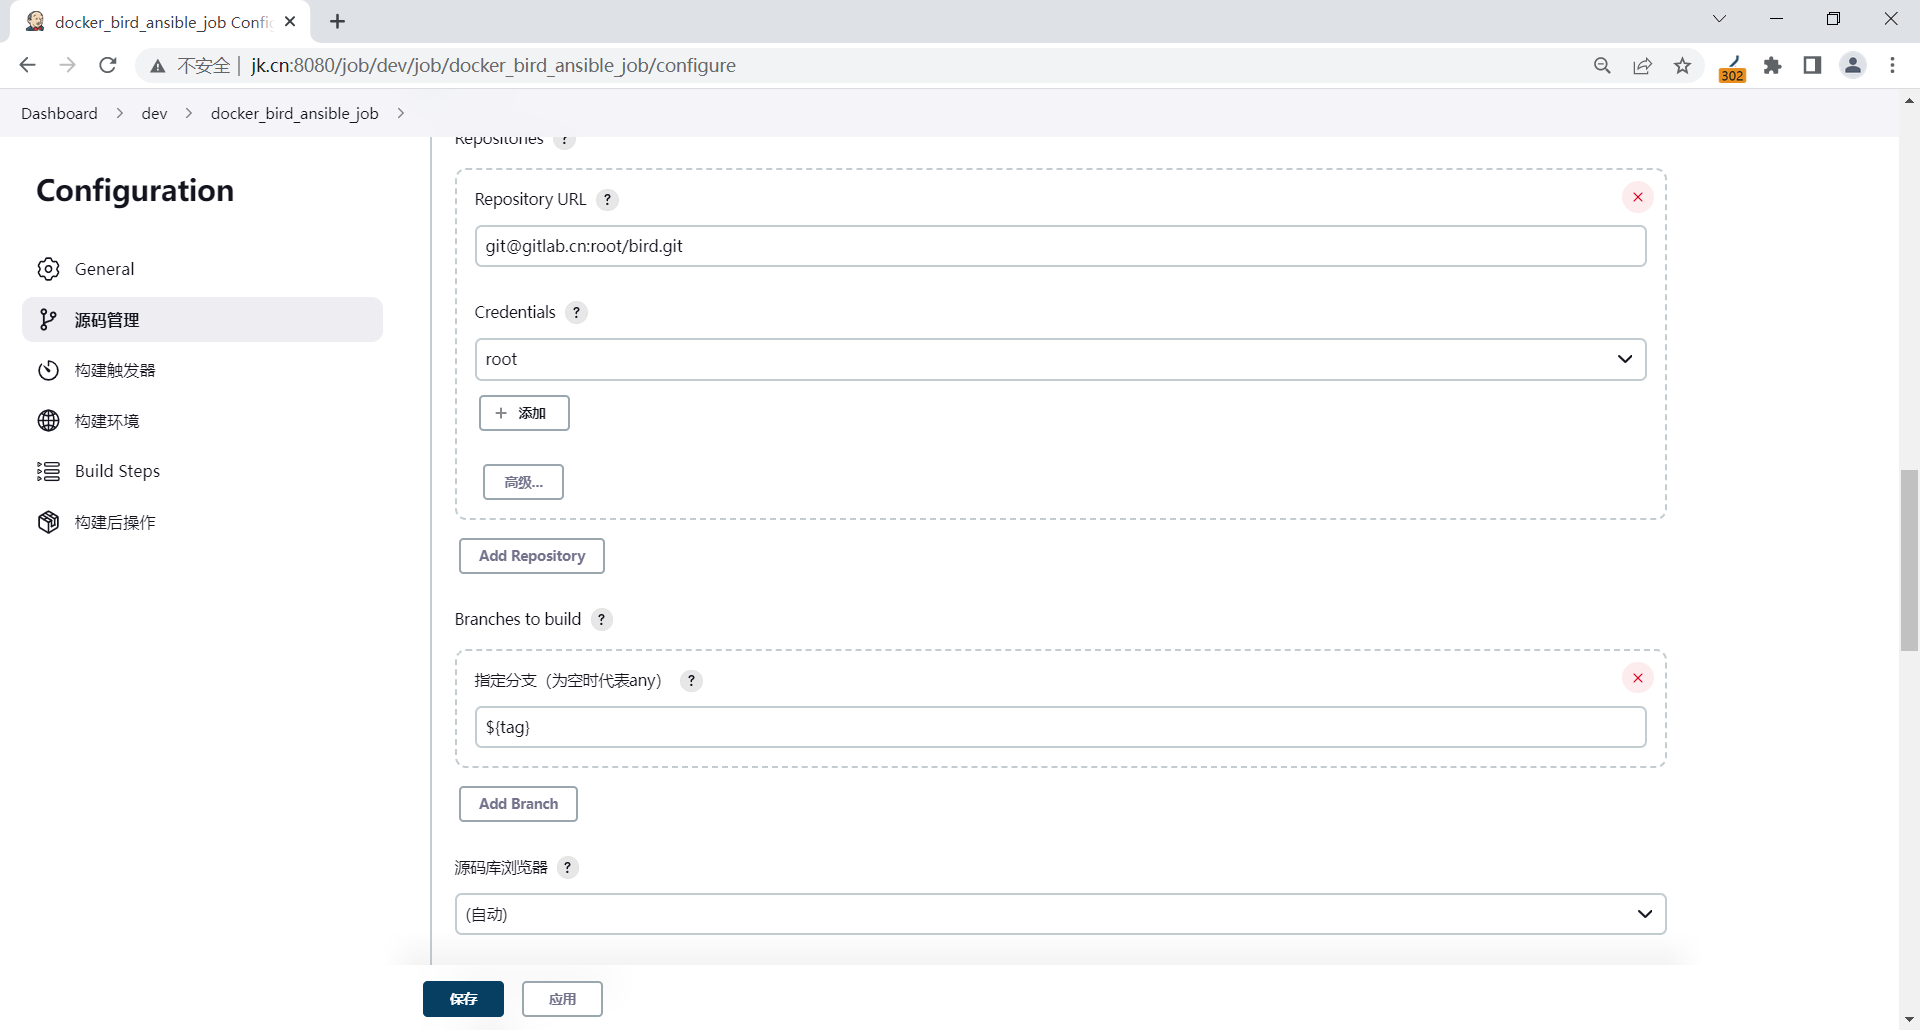Click the disabled browser forward arrow
Image resolution: width=1920 pixels, height=1030 pixels.
(x=67, y=65)
